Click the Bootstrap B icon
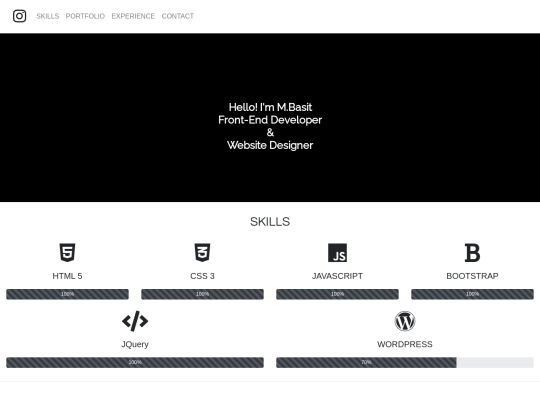This screenshot has height=405, width=540. pyautogui.click(x=472, y=253)
